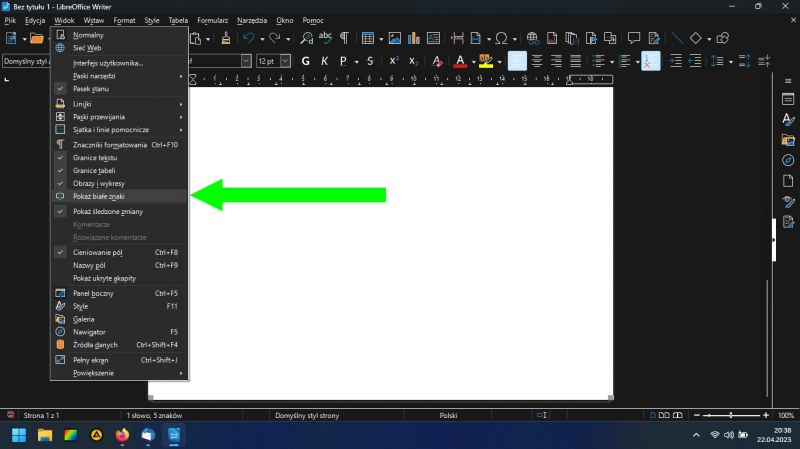The width and height of the screenshot is (800, 449).
Task: Open the font name dropdown arrow
Action: [246, 61]
